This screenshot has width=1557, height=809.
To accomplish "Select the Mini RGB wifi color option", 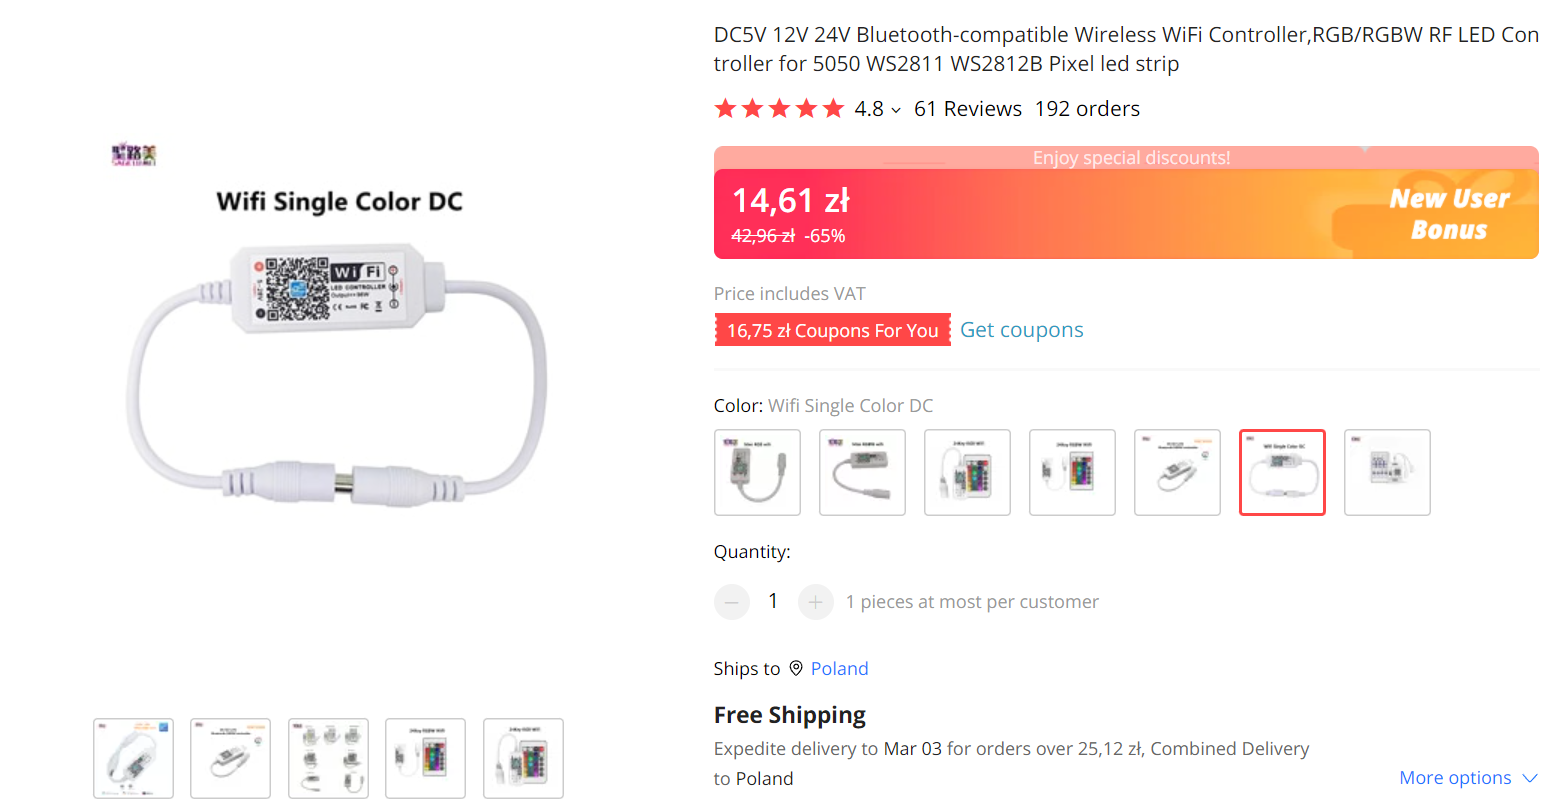I will pyautogui.click(x=757, y=473).
